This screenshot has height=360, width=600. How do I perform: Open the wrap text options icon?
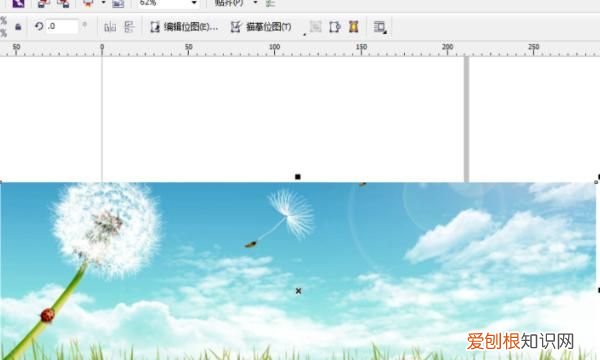coord(380,27)
